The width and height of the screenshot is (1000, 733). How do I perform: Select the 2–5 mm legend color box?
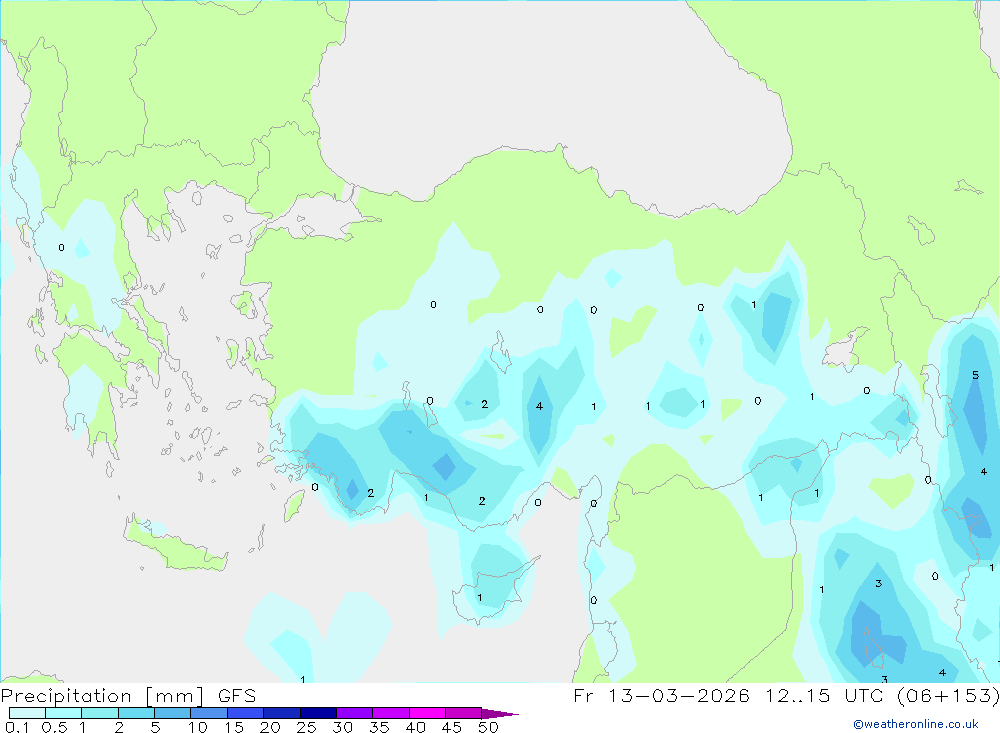pos(136,713)
